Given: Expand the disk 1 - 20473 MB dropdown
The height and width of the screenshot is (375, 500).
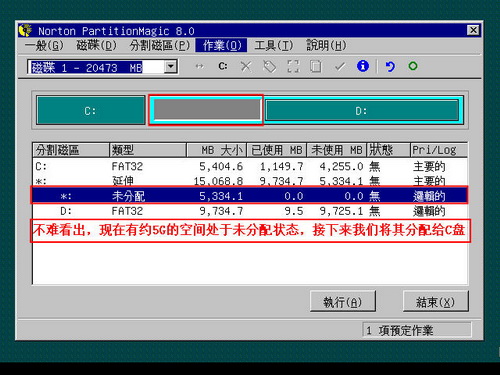Looking at the screenshot, I should (x=171, y=67).
